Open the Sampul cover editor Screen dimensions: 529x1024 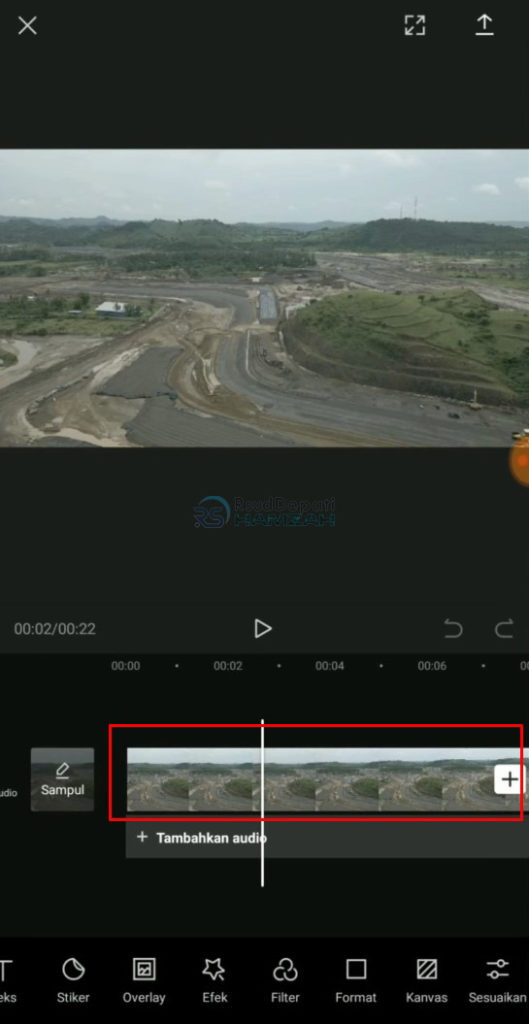63,779
